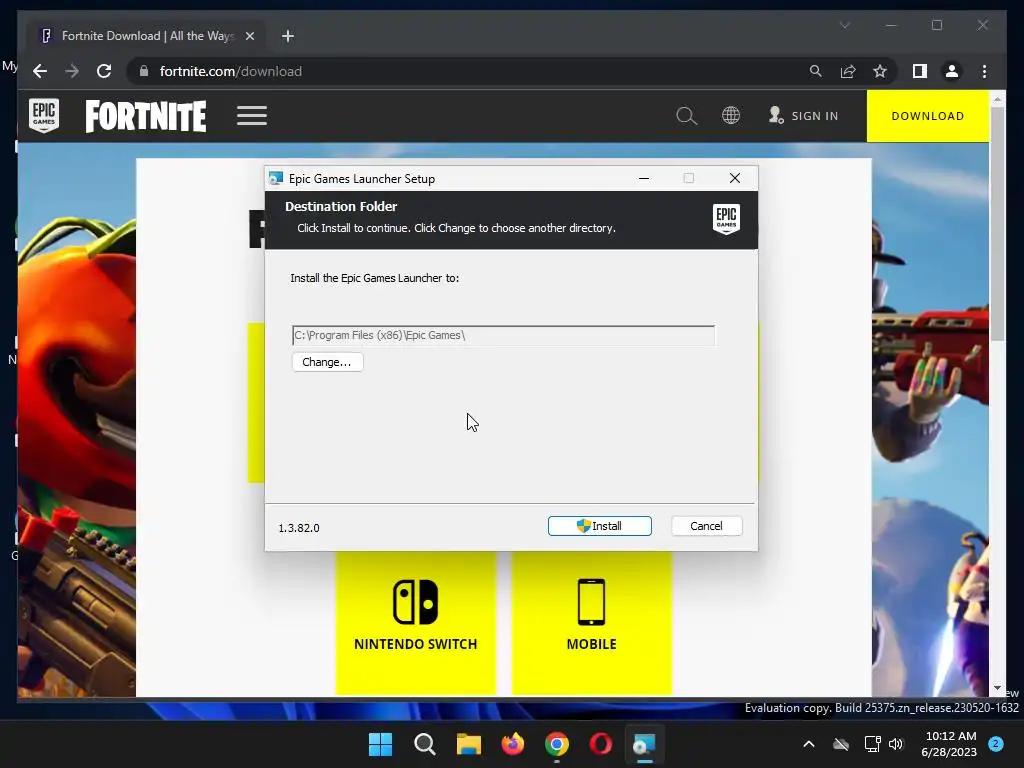This screenshot has height=768, width=1024.
Task: Click the share this page icon
Action: pos(848,71)
